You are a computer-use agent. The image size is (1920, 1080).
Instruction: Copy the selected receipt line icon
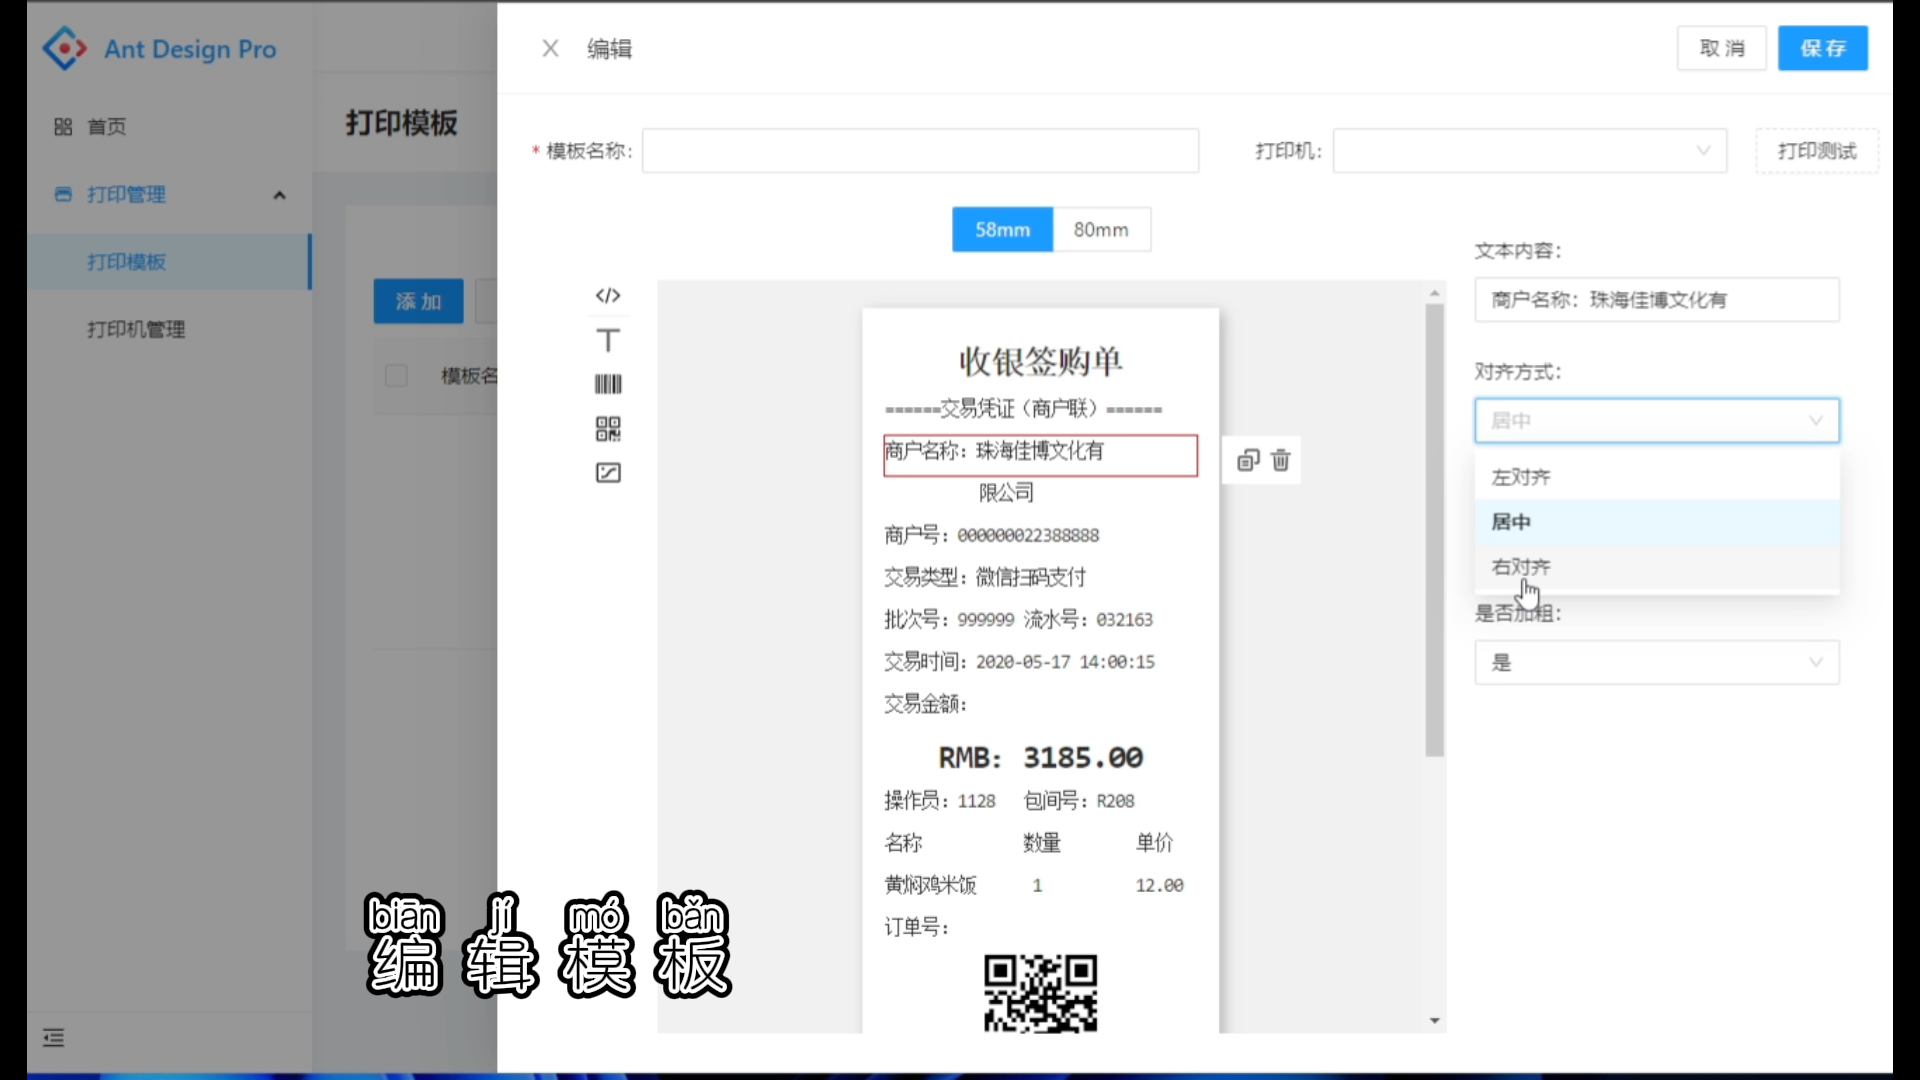pos(1248,460)
